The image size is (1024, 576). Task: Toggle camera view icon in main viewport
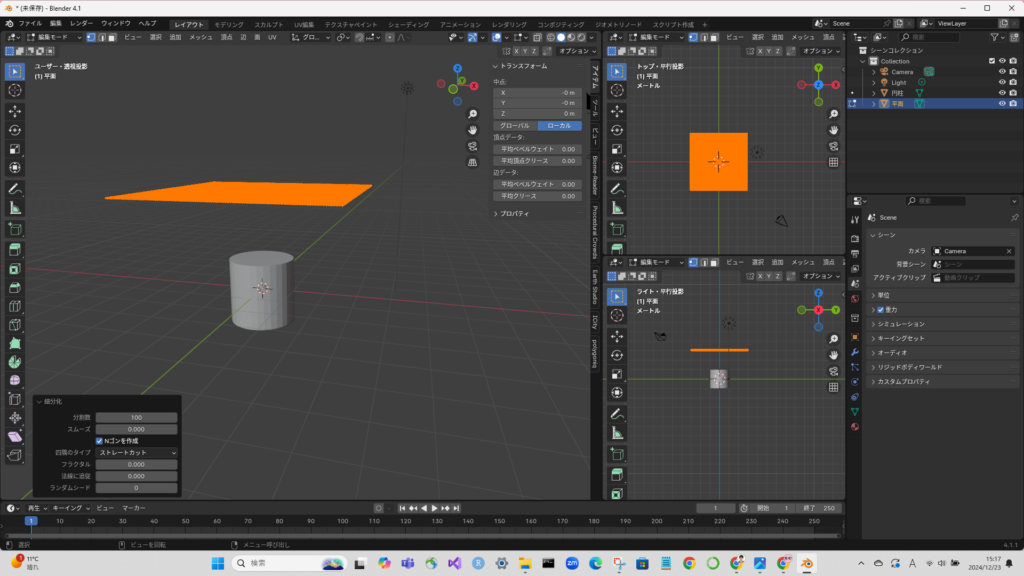click(x=472, y=146)
